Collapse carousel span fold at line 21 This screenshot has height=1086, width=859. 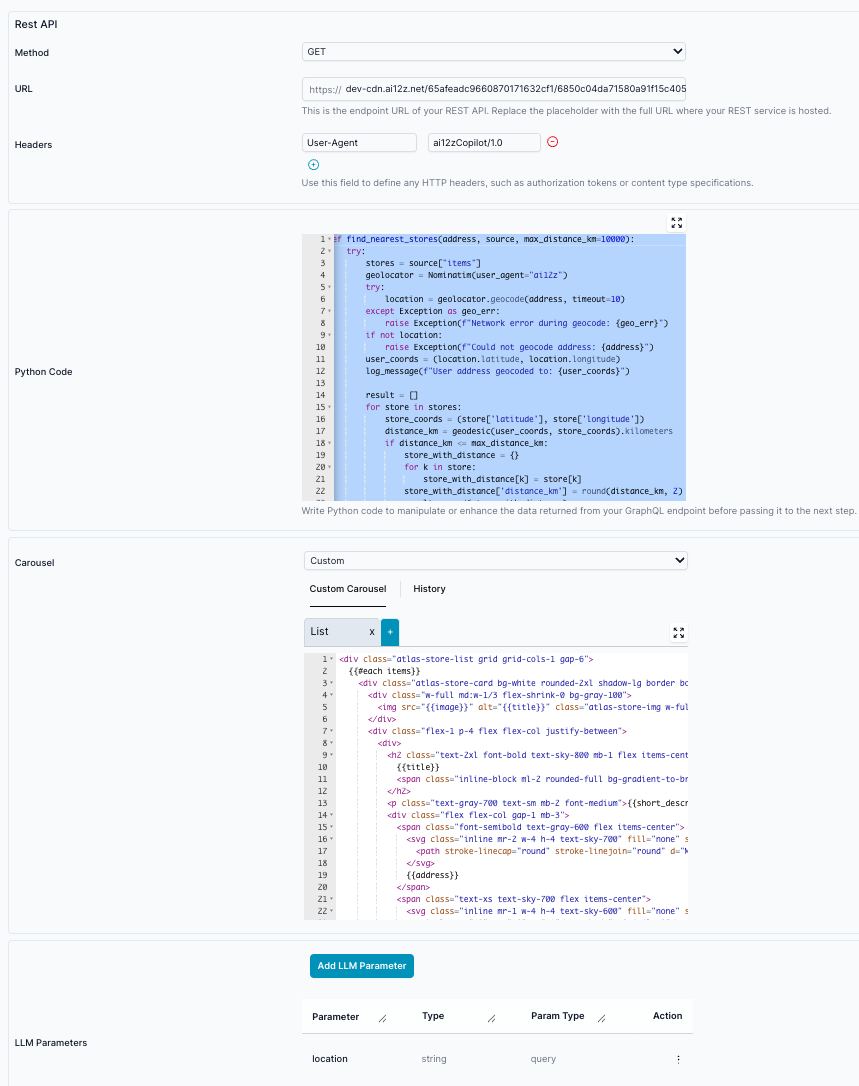[x=331, y=899]
